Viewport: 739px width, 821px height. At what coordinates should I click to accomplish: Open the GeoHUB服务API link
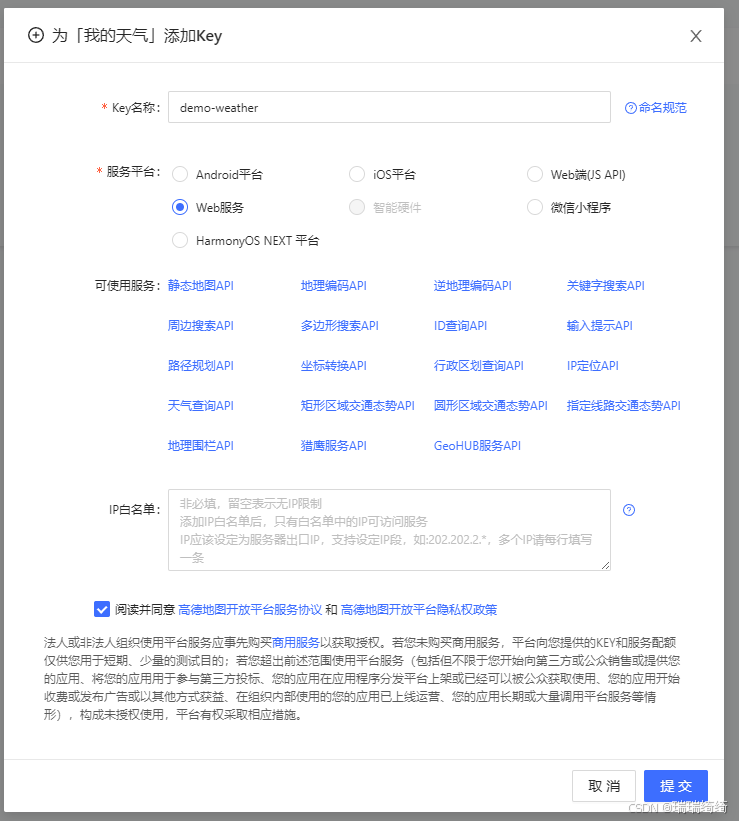477,446
